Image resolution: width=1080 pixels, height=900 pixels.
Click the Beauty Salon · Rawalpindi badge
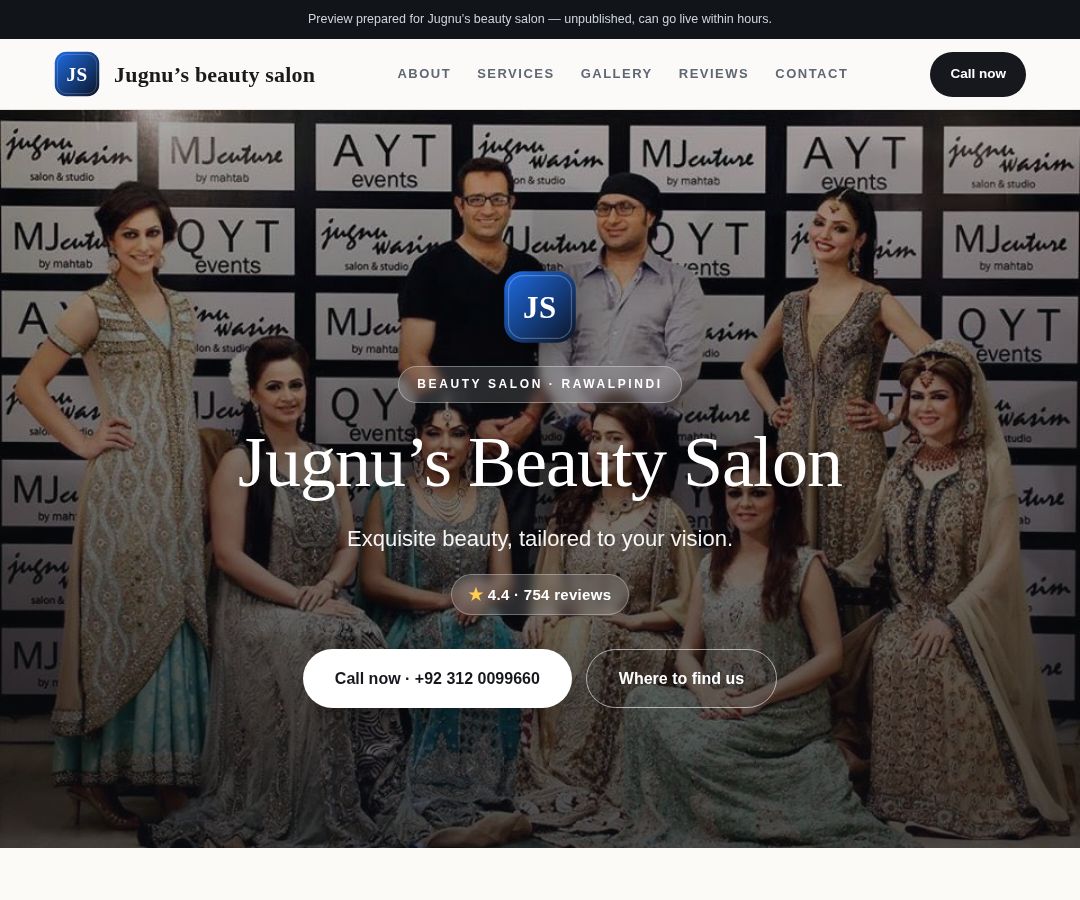539,384
